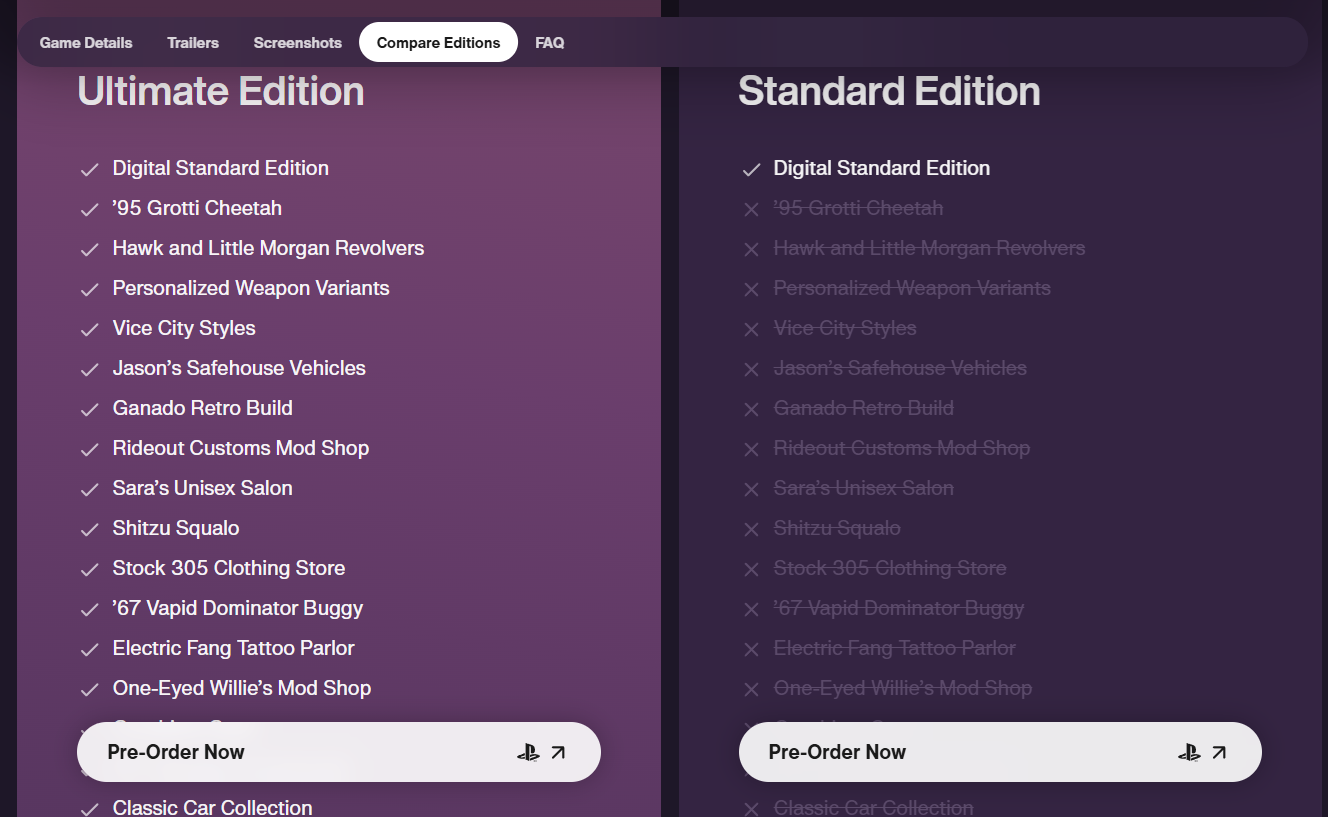
Task: Open the Game Details tab
Action: click(x=86, y=43)
